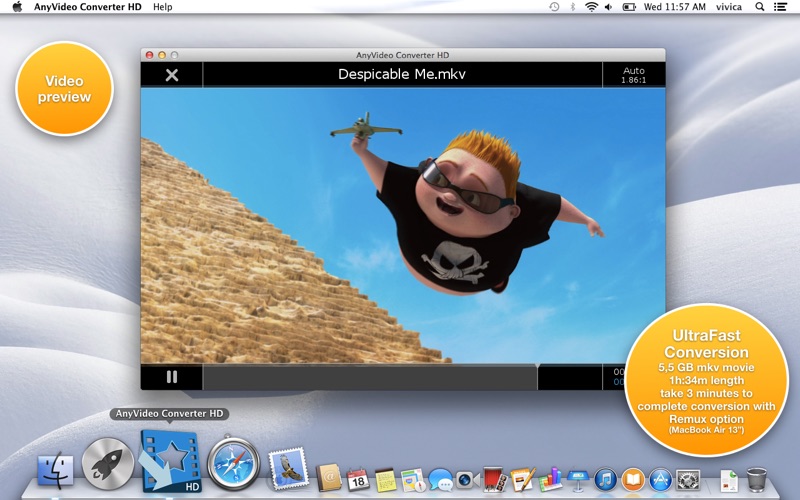The width and height of the screenshot is (800, 500).
Task: Open Mail stamp icon in Dock
Action: 288,468
